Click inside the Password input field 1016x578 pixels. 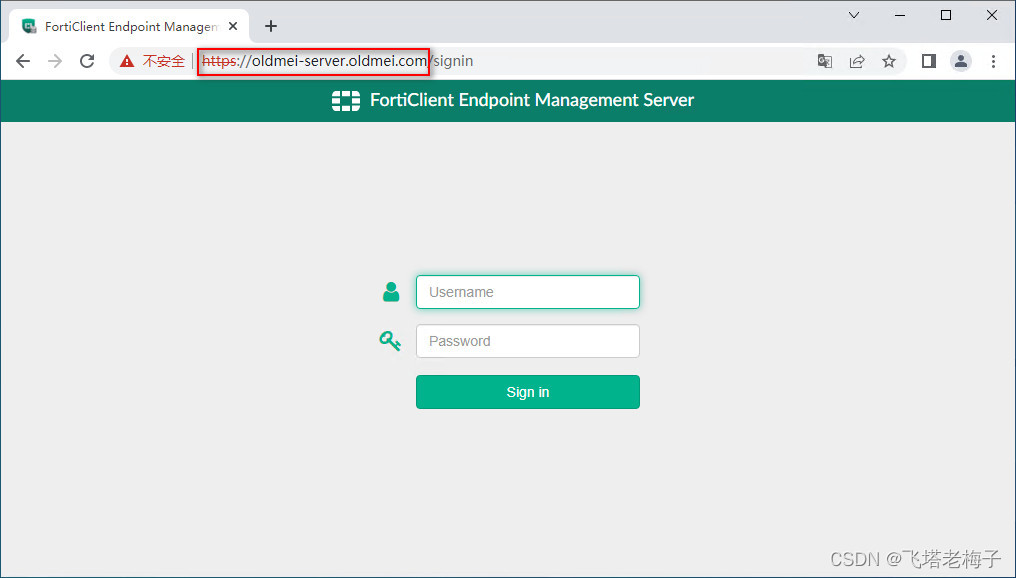527,340
